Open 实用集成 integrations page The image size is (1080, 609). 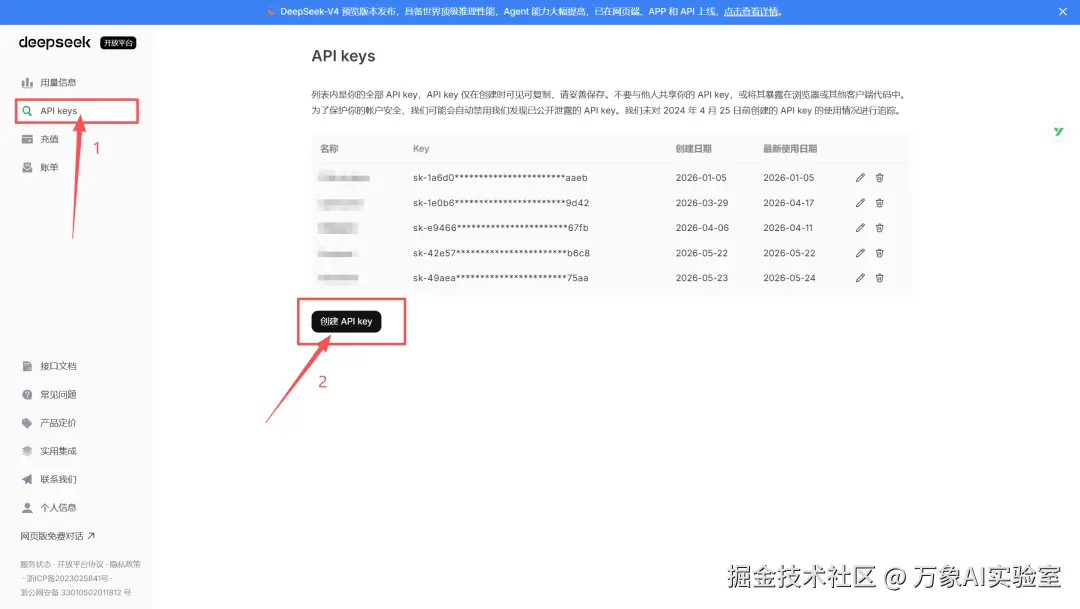point(58,451)
